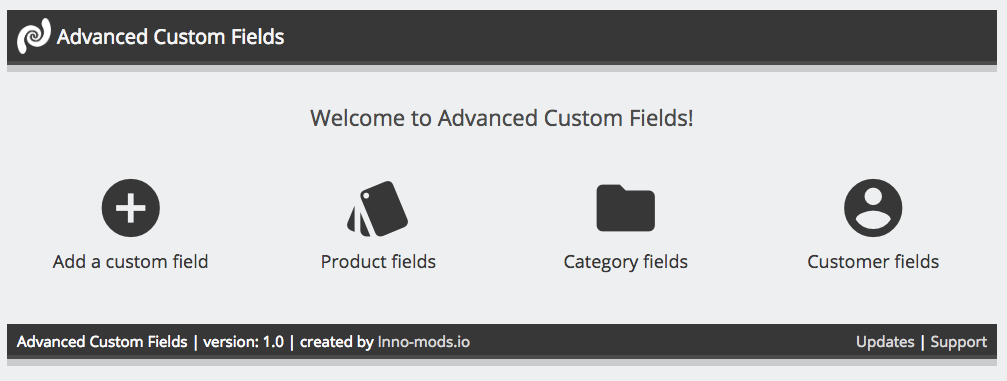This screenshot has height=381, width=1007.
Task: Go to the "Category fields" text link
Action: 626,262
